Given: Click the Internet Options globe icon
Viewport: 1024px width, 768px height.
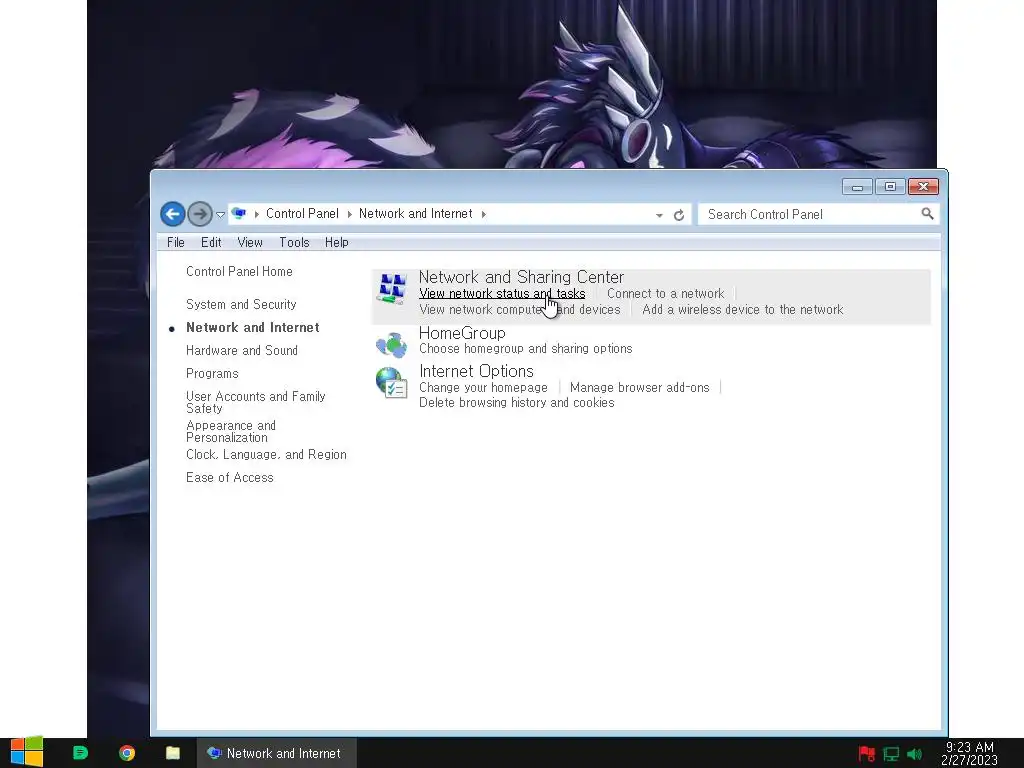Looking at the screenshot, I should point(391,383).
